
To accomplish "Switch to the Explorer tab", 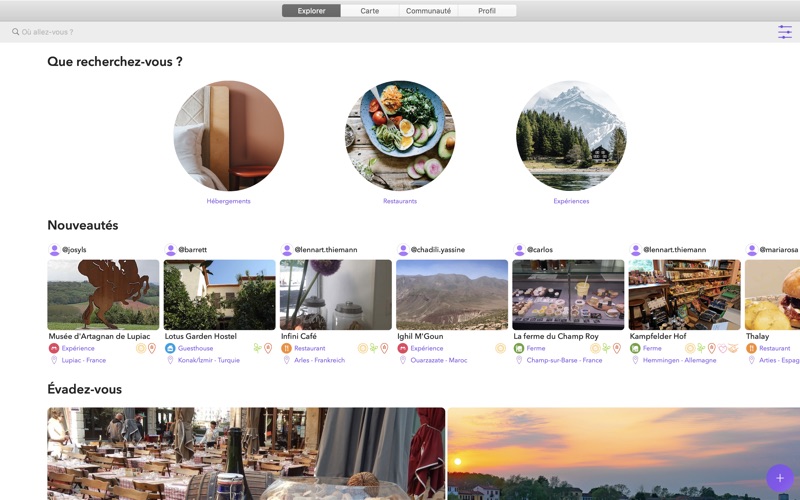I will pyautogui.click(x=311, y=11).
